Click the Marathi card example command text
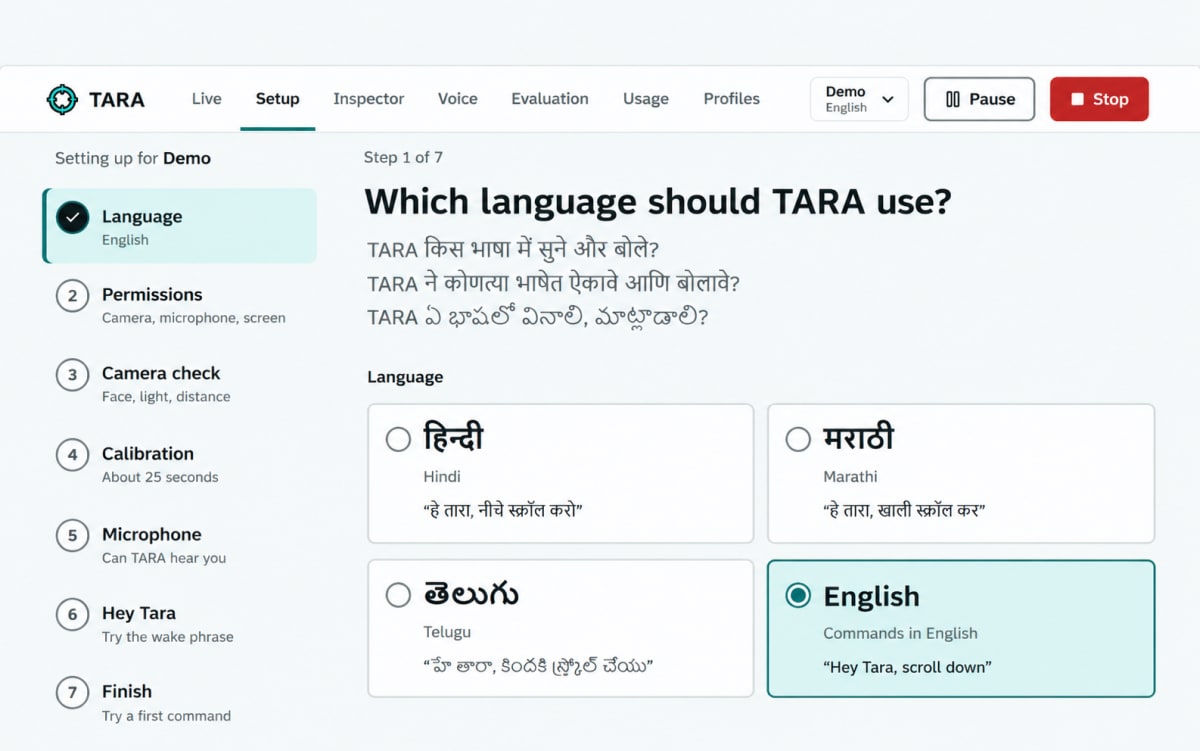The image size is (1200, 751). tap(905, 510)
